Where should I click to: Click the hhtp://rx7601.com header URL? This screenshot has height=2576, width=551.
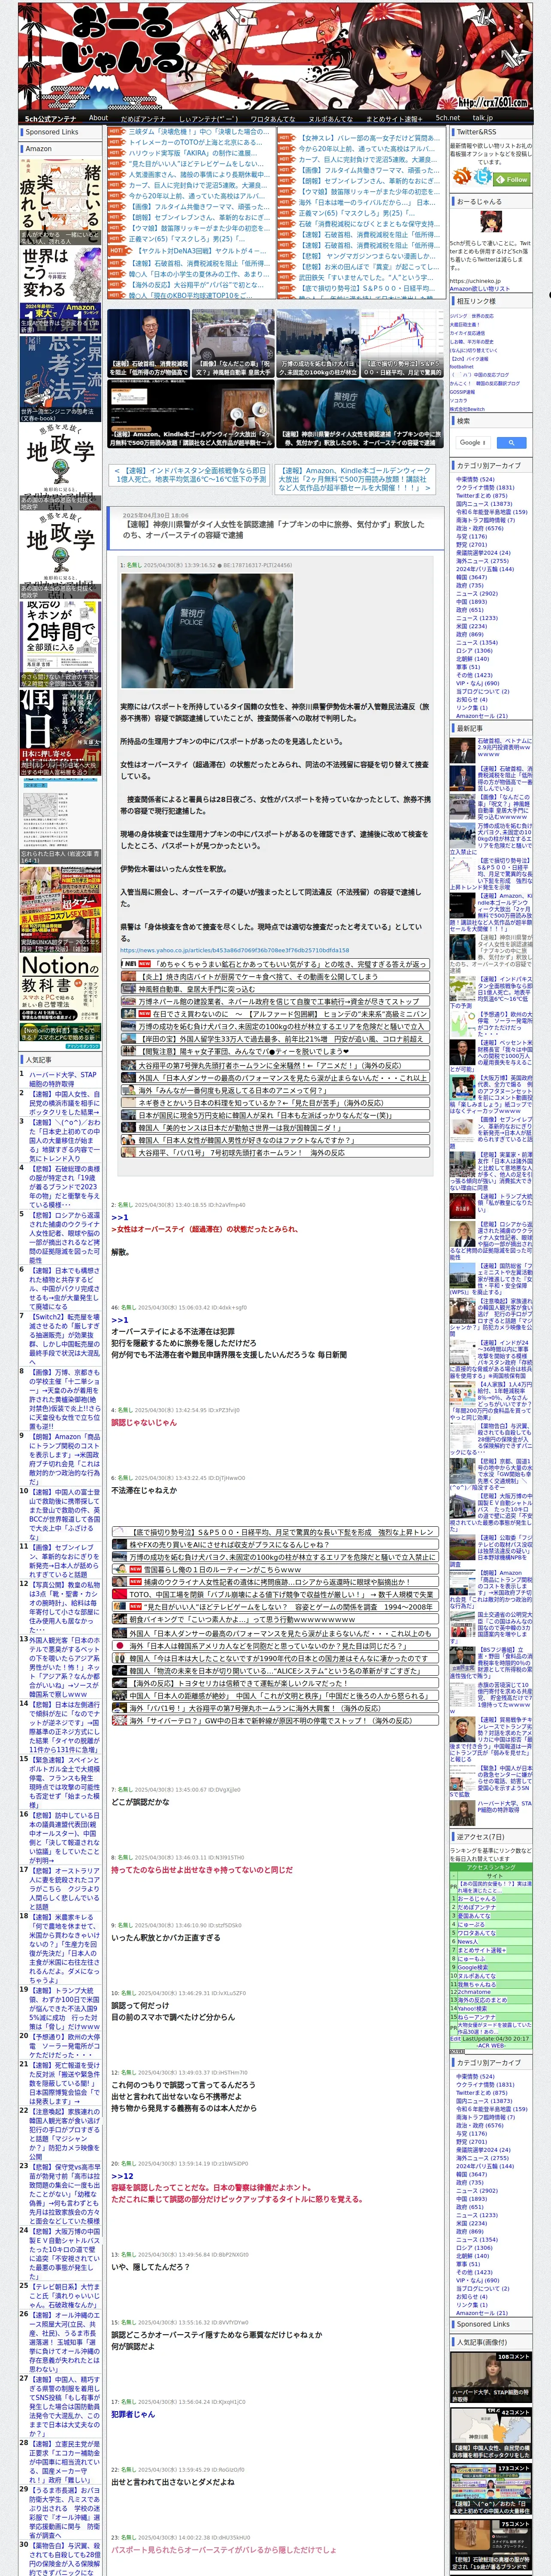point(492,102)
